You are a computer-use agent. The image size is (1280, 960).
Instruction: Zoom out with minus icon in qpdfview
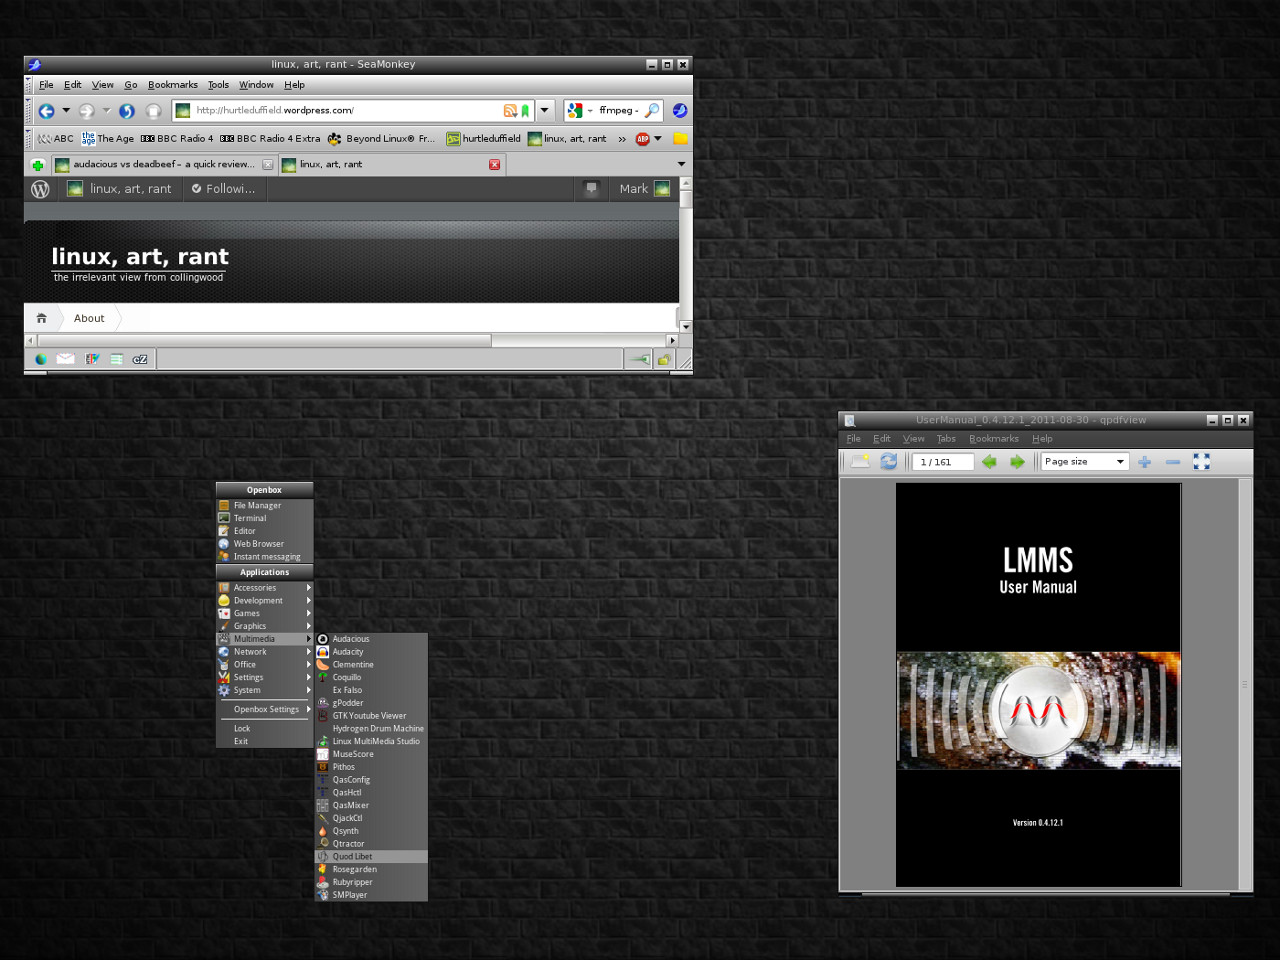pyautogui.click(x=1173, y=462)
